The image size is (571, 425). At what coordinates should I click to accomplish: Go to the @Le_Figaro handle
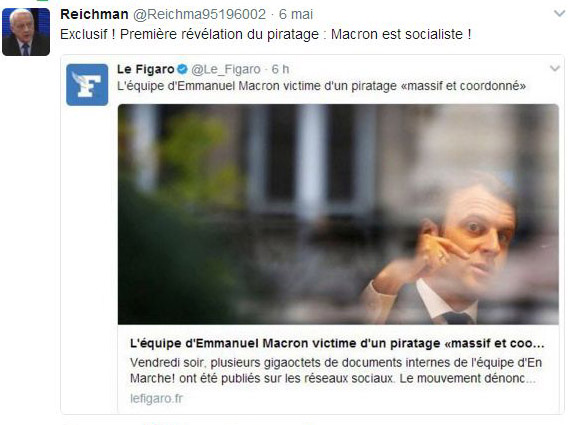tap(226, 69)
